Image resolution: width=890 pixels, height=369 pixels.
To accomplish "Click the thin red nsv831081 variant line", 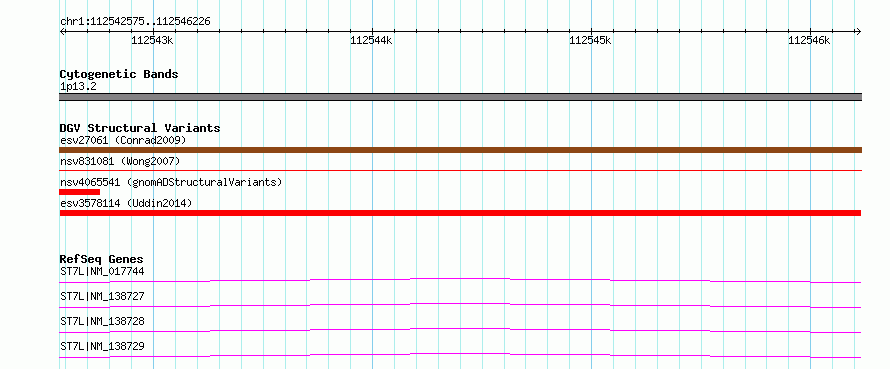I will pyautogui.click(x=460, y=170).
